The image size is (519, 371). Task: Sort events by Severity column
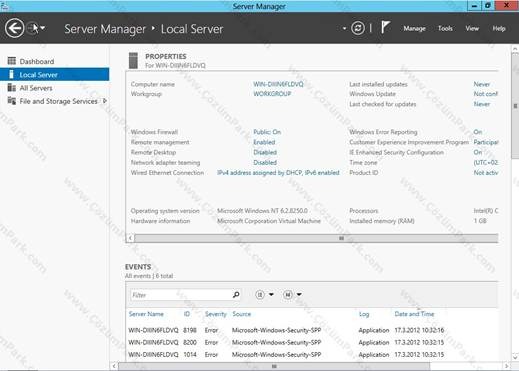216,314
